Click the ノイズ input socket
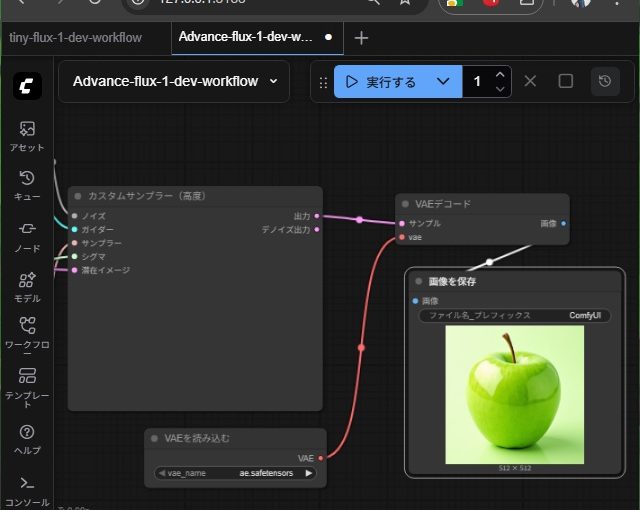The width and height of the screenshot is (640, 510). click(74, 216)
